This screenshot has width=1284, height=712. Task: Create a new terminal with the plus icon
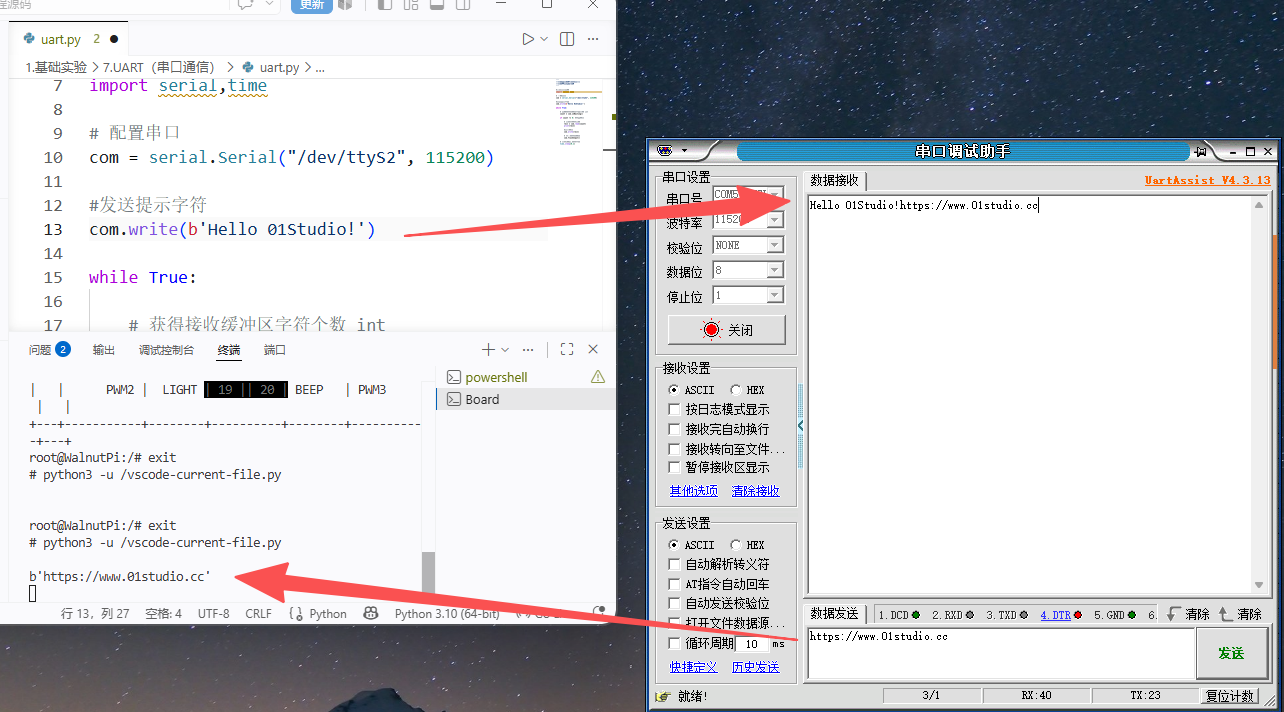[x=488, y=349]
